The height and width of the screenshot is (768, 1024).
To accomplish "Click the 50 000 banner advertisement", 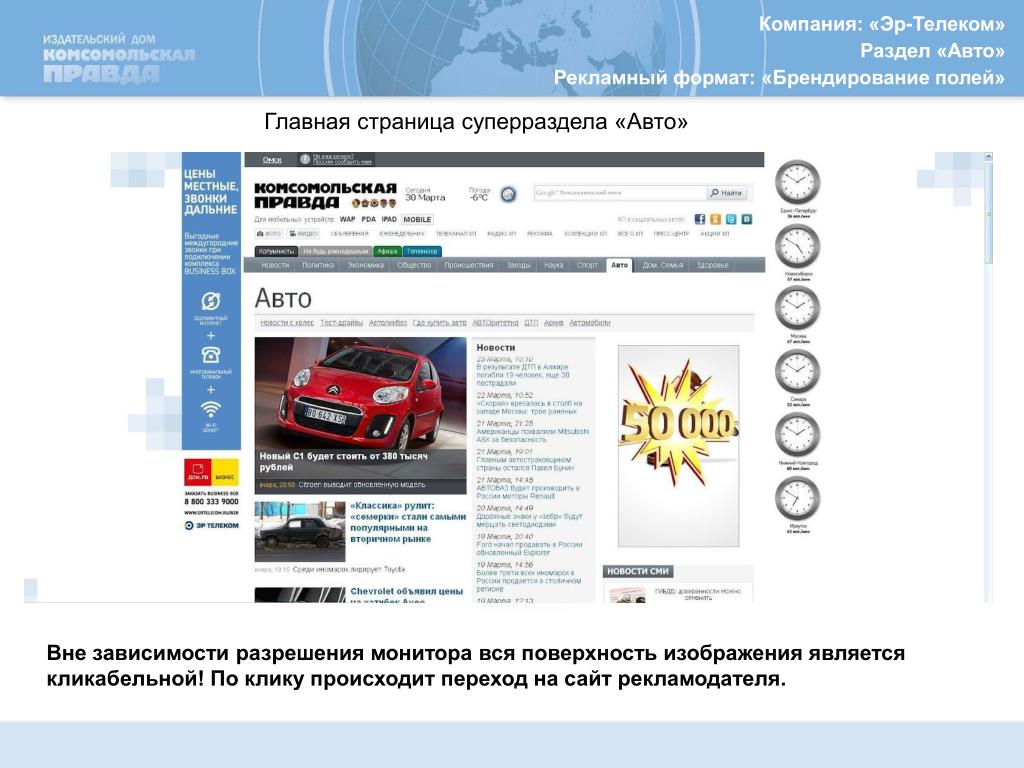I will click(679, 446).
